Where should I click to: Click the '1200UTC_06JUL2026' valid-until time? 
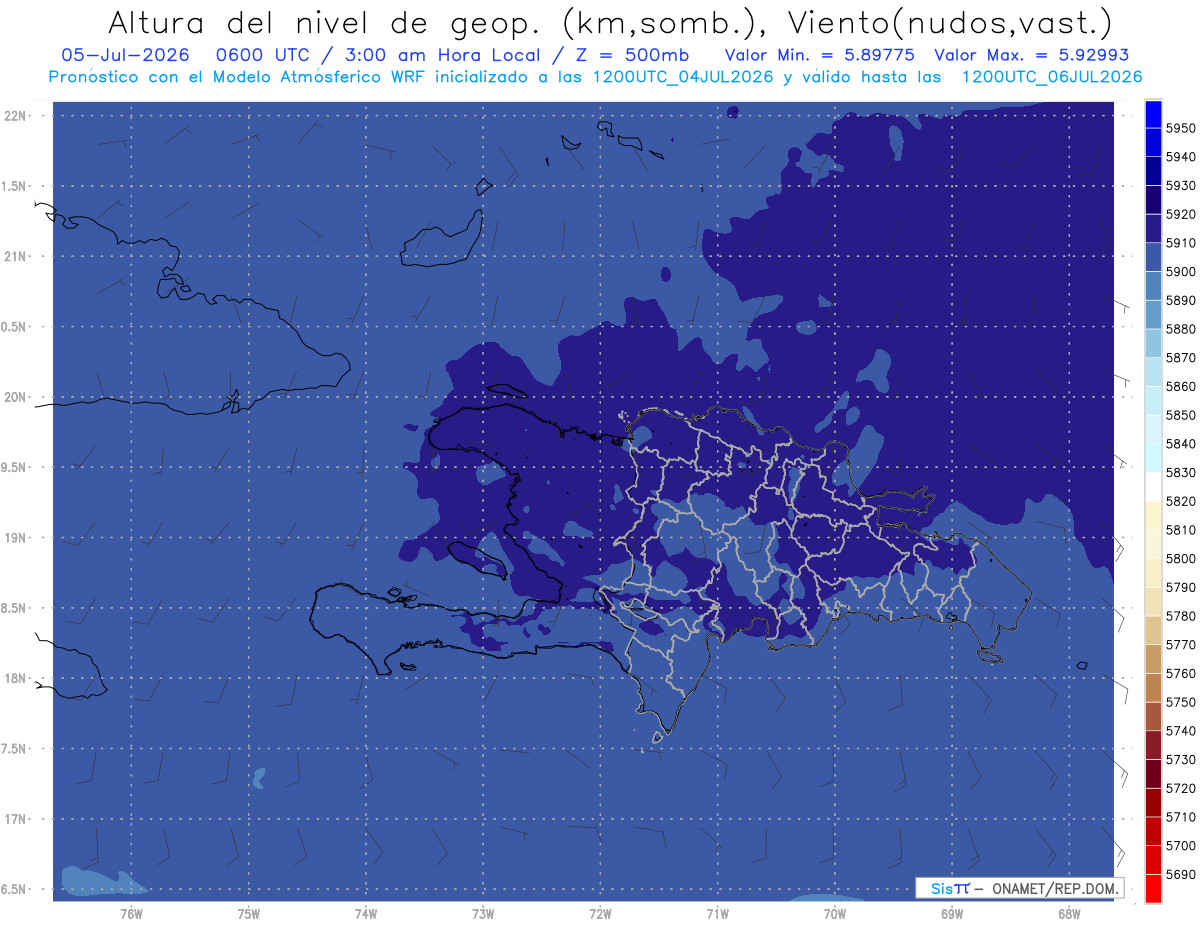point(1052,77)
